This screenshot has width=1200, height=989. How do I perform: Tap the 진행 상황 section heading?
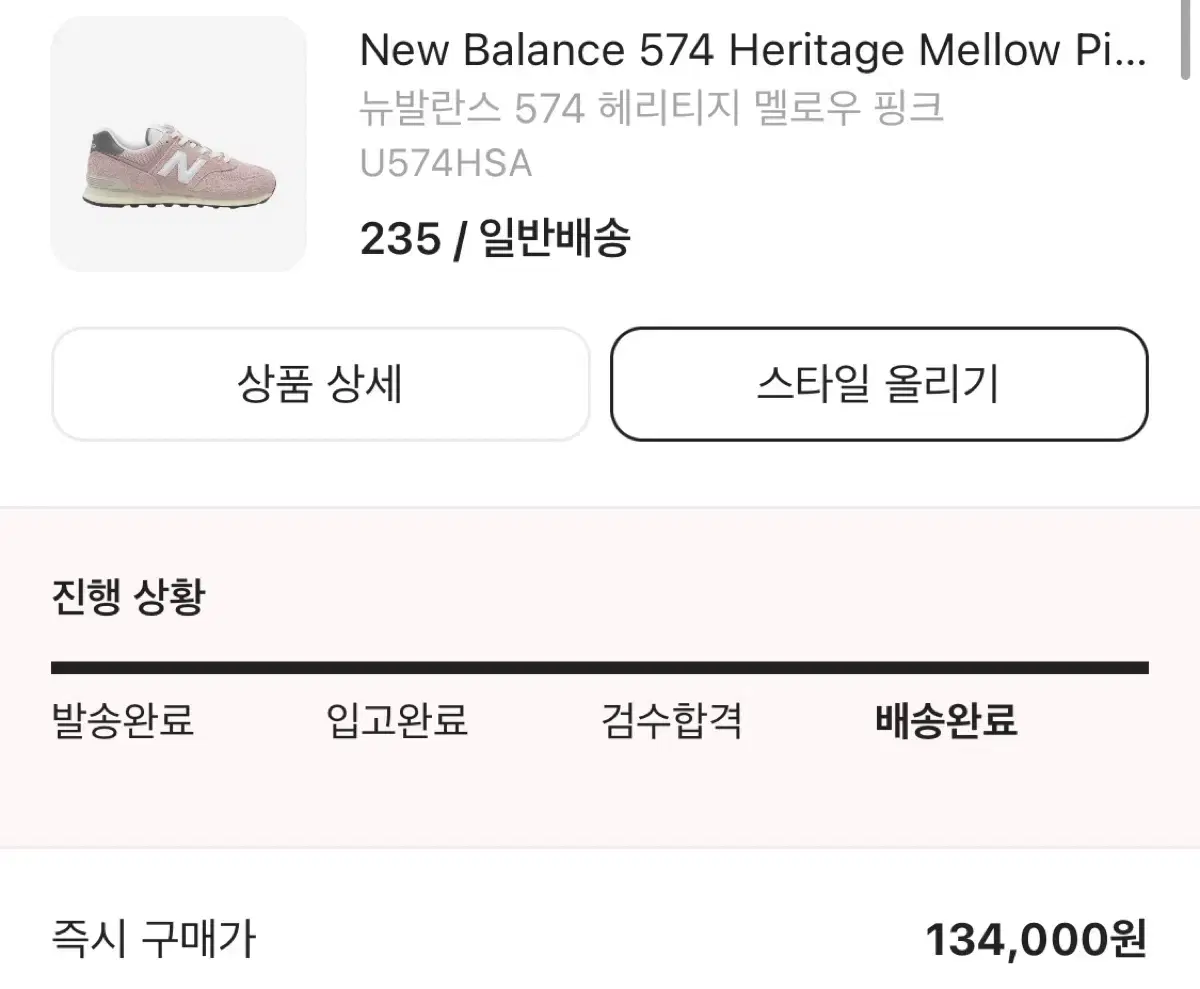click(128, 597)
